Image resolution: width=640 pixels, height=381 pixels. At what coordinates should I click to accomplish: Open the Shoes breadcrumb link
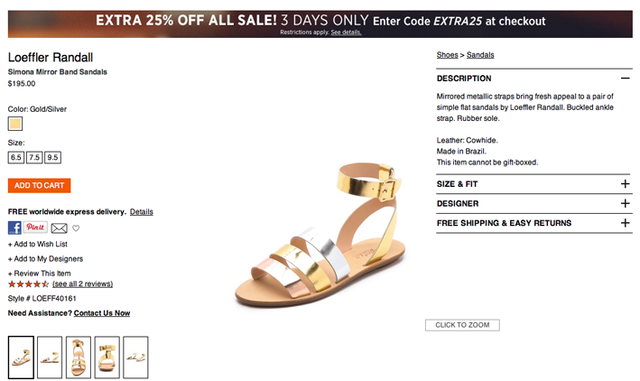pos(447,55)
